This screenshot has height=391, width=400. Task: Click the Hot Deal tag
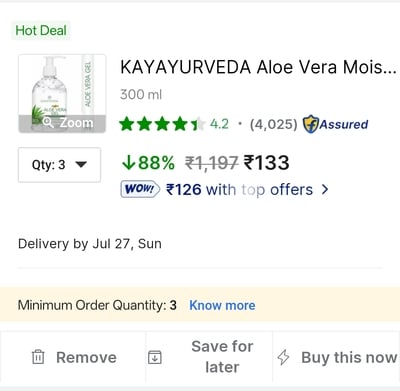(x=41, y=30)
